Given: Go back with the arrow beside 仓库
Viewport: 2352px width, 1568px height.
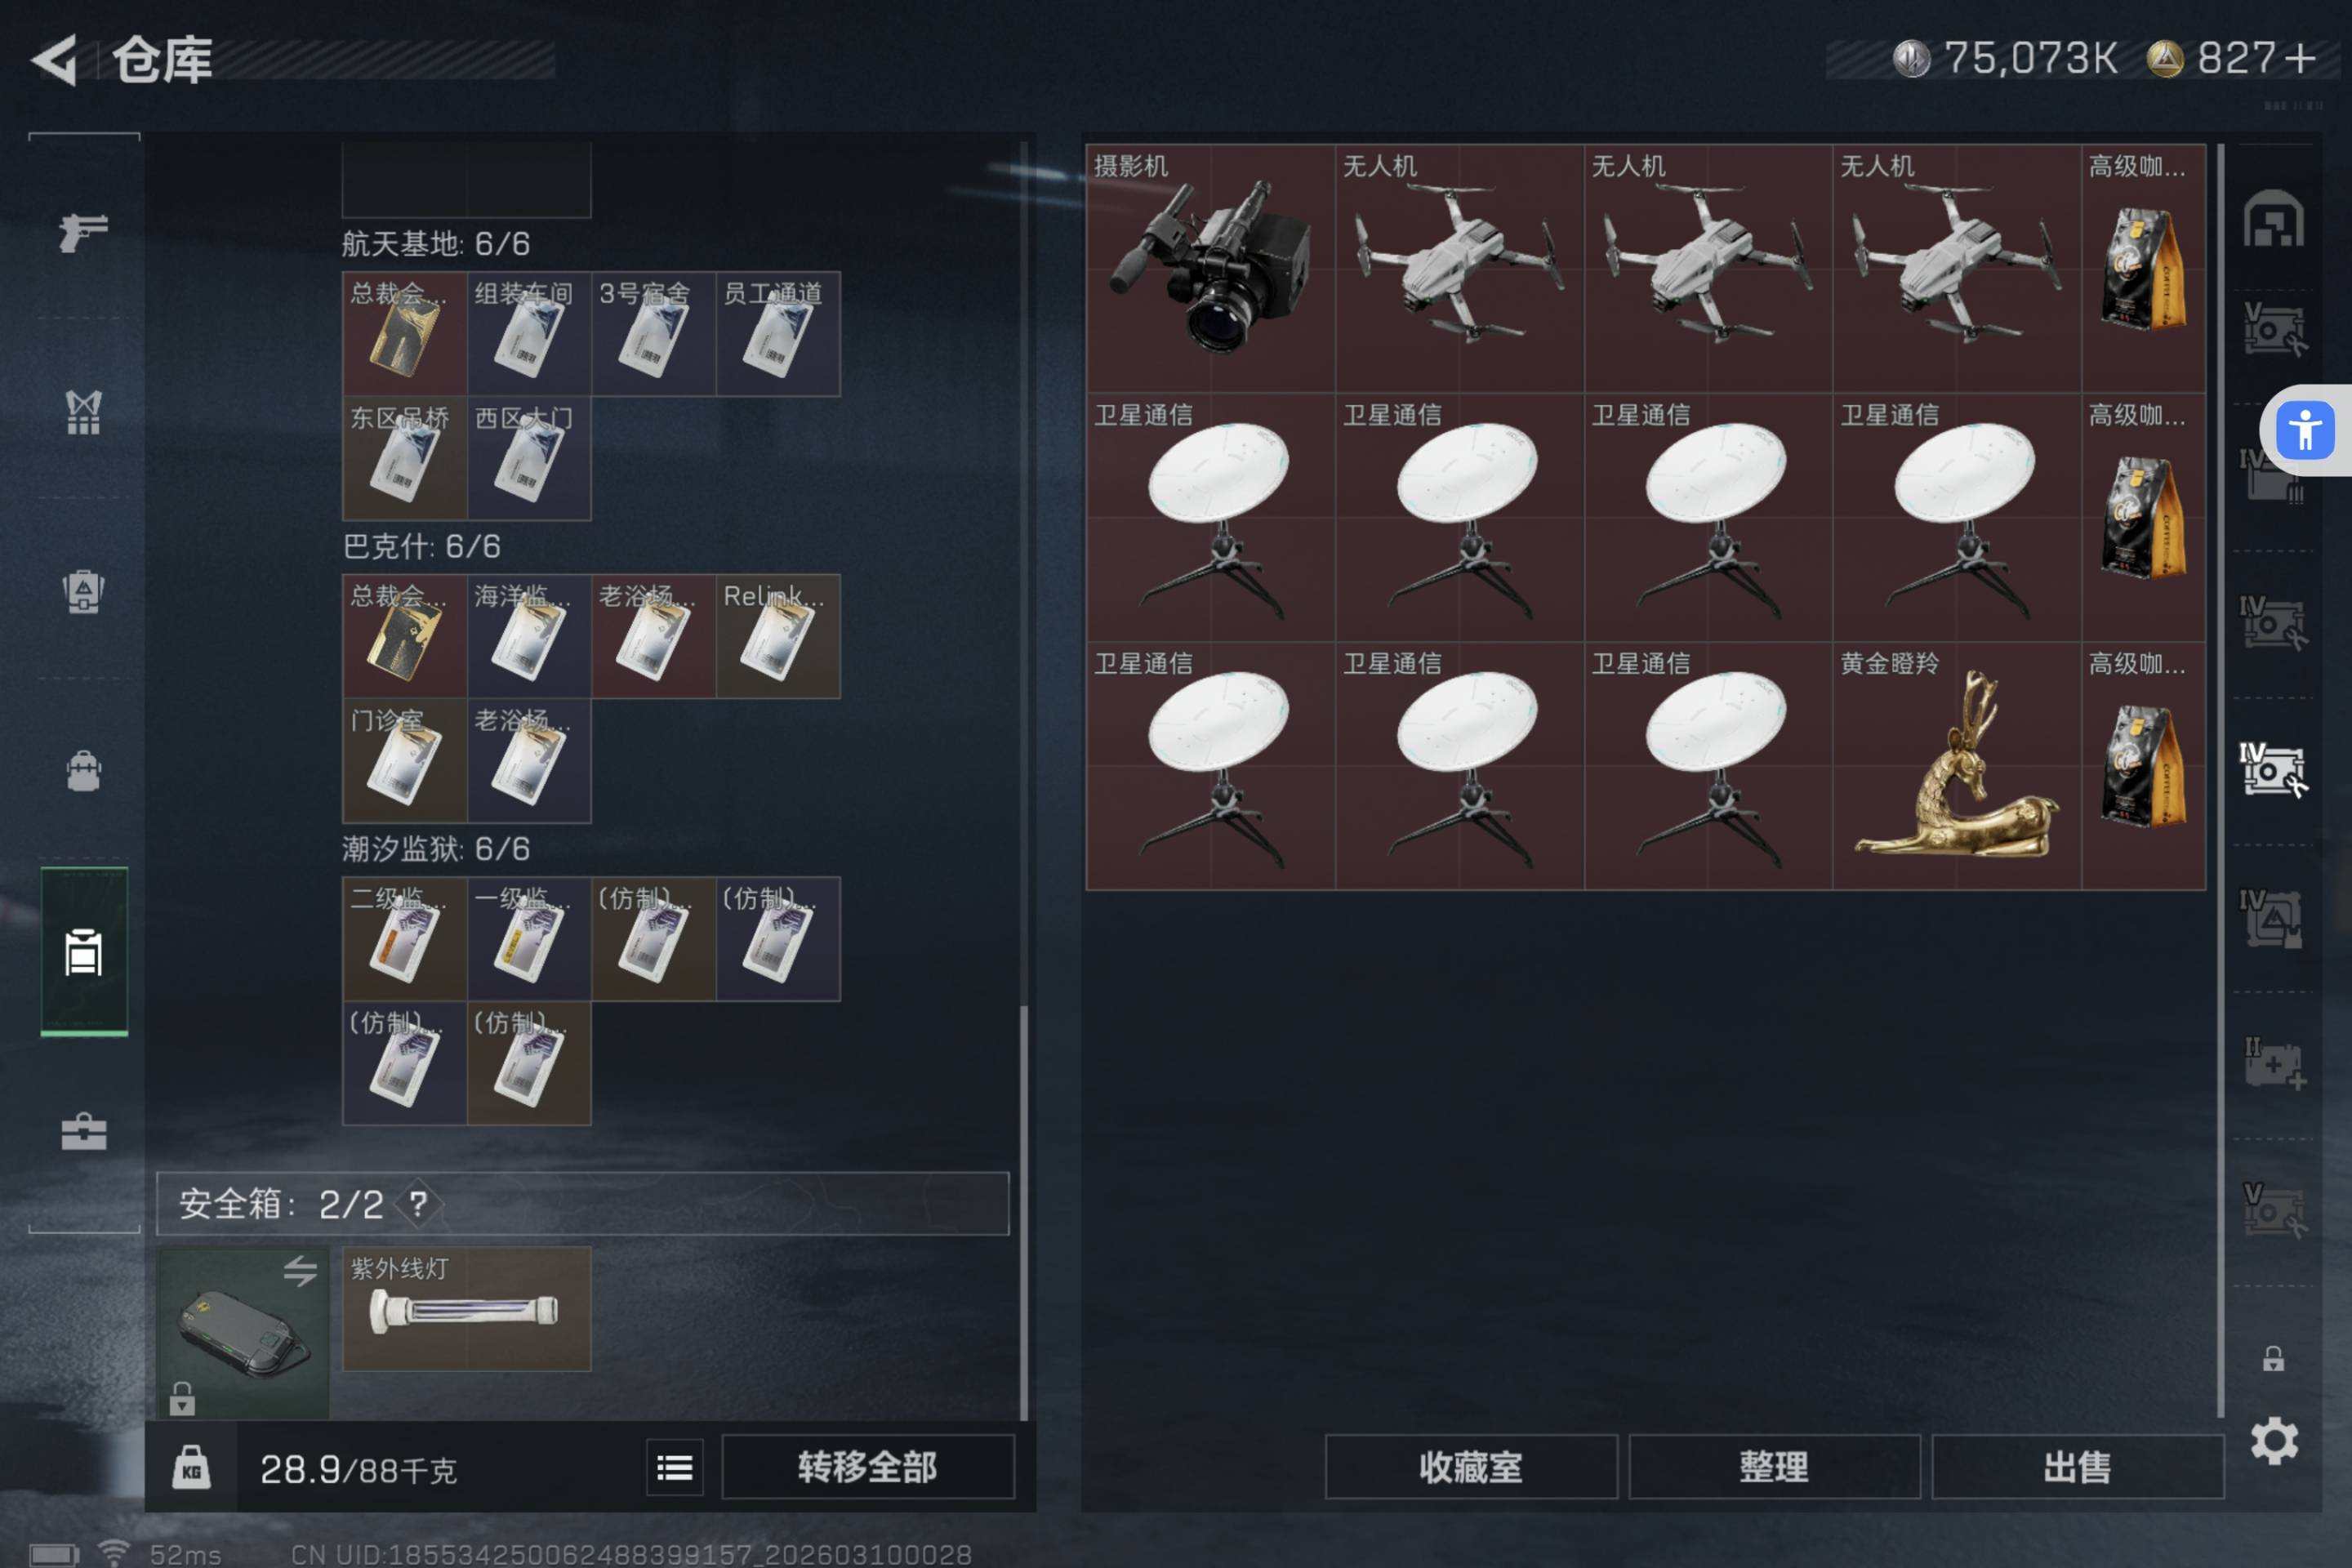Looking at the screenshot, I should (x=55, y=60).
